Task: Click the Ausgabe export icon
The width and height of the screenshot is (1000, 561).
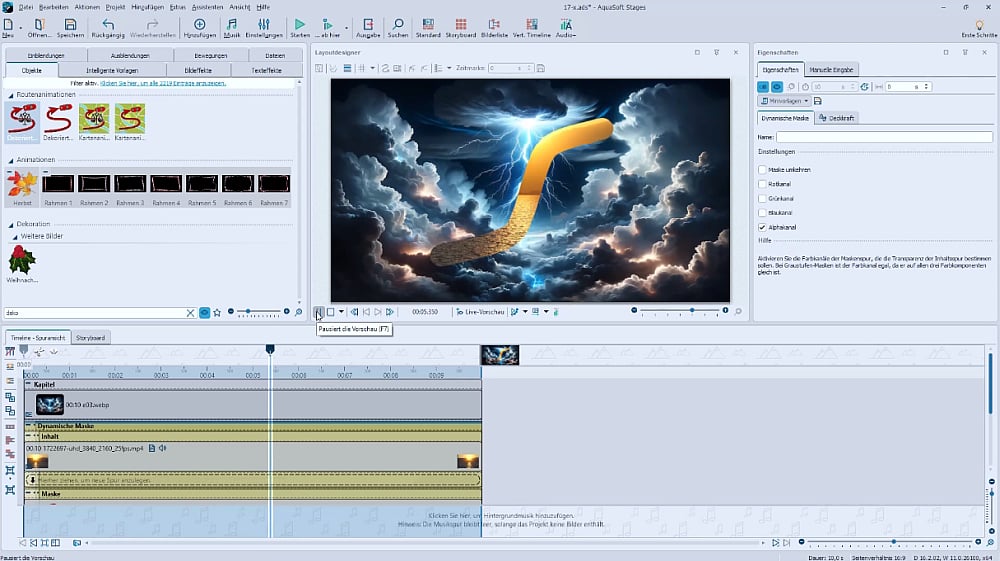Action: pos(367,24)
